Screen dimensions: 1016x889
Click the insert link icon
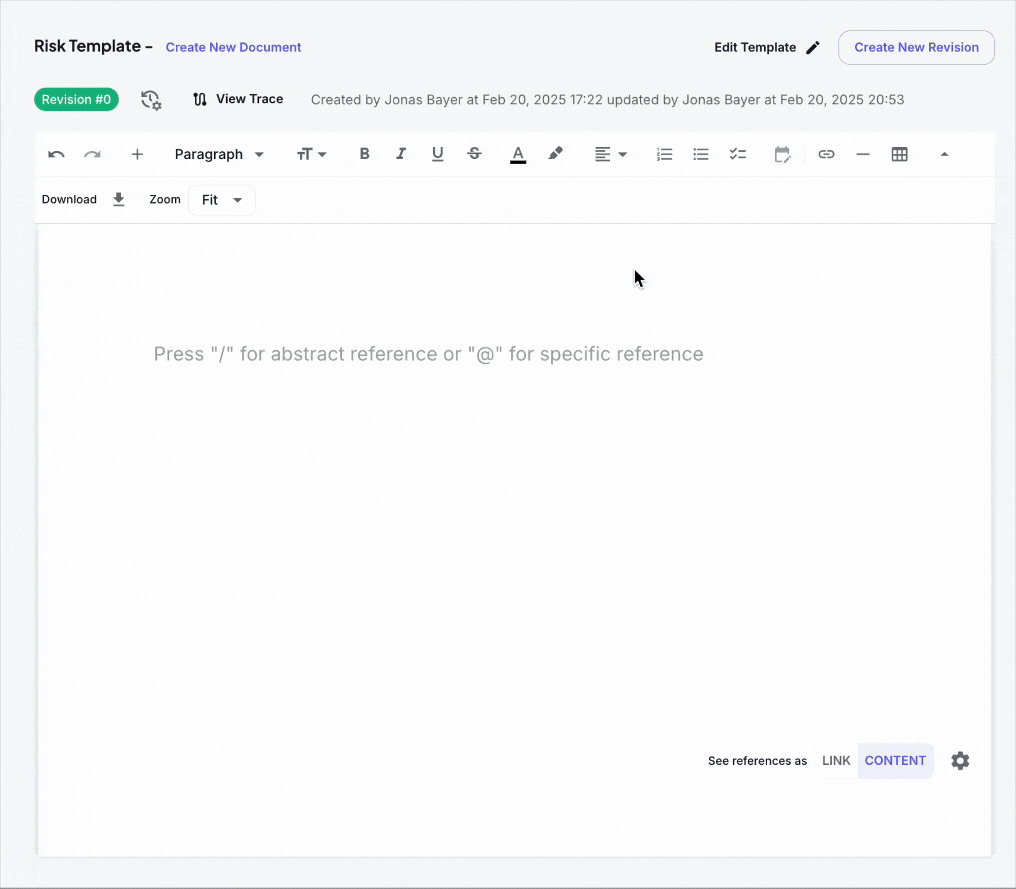point(826,154)
